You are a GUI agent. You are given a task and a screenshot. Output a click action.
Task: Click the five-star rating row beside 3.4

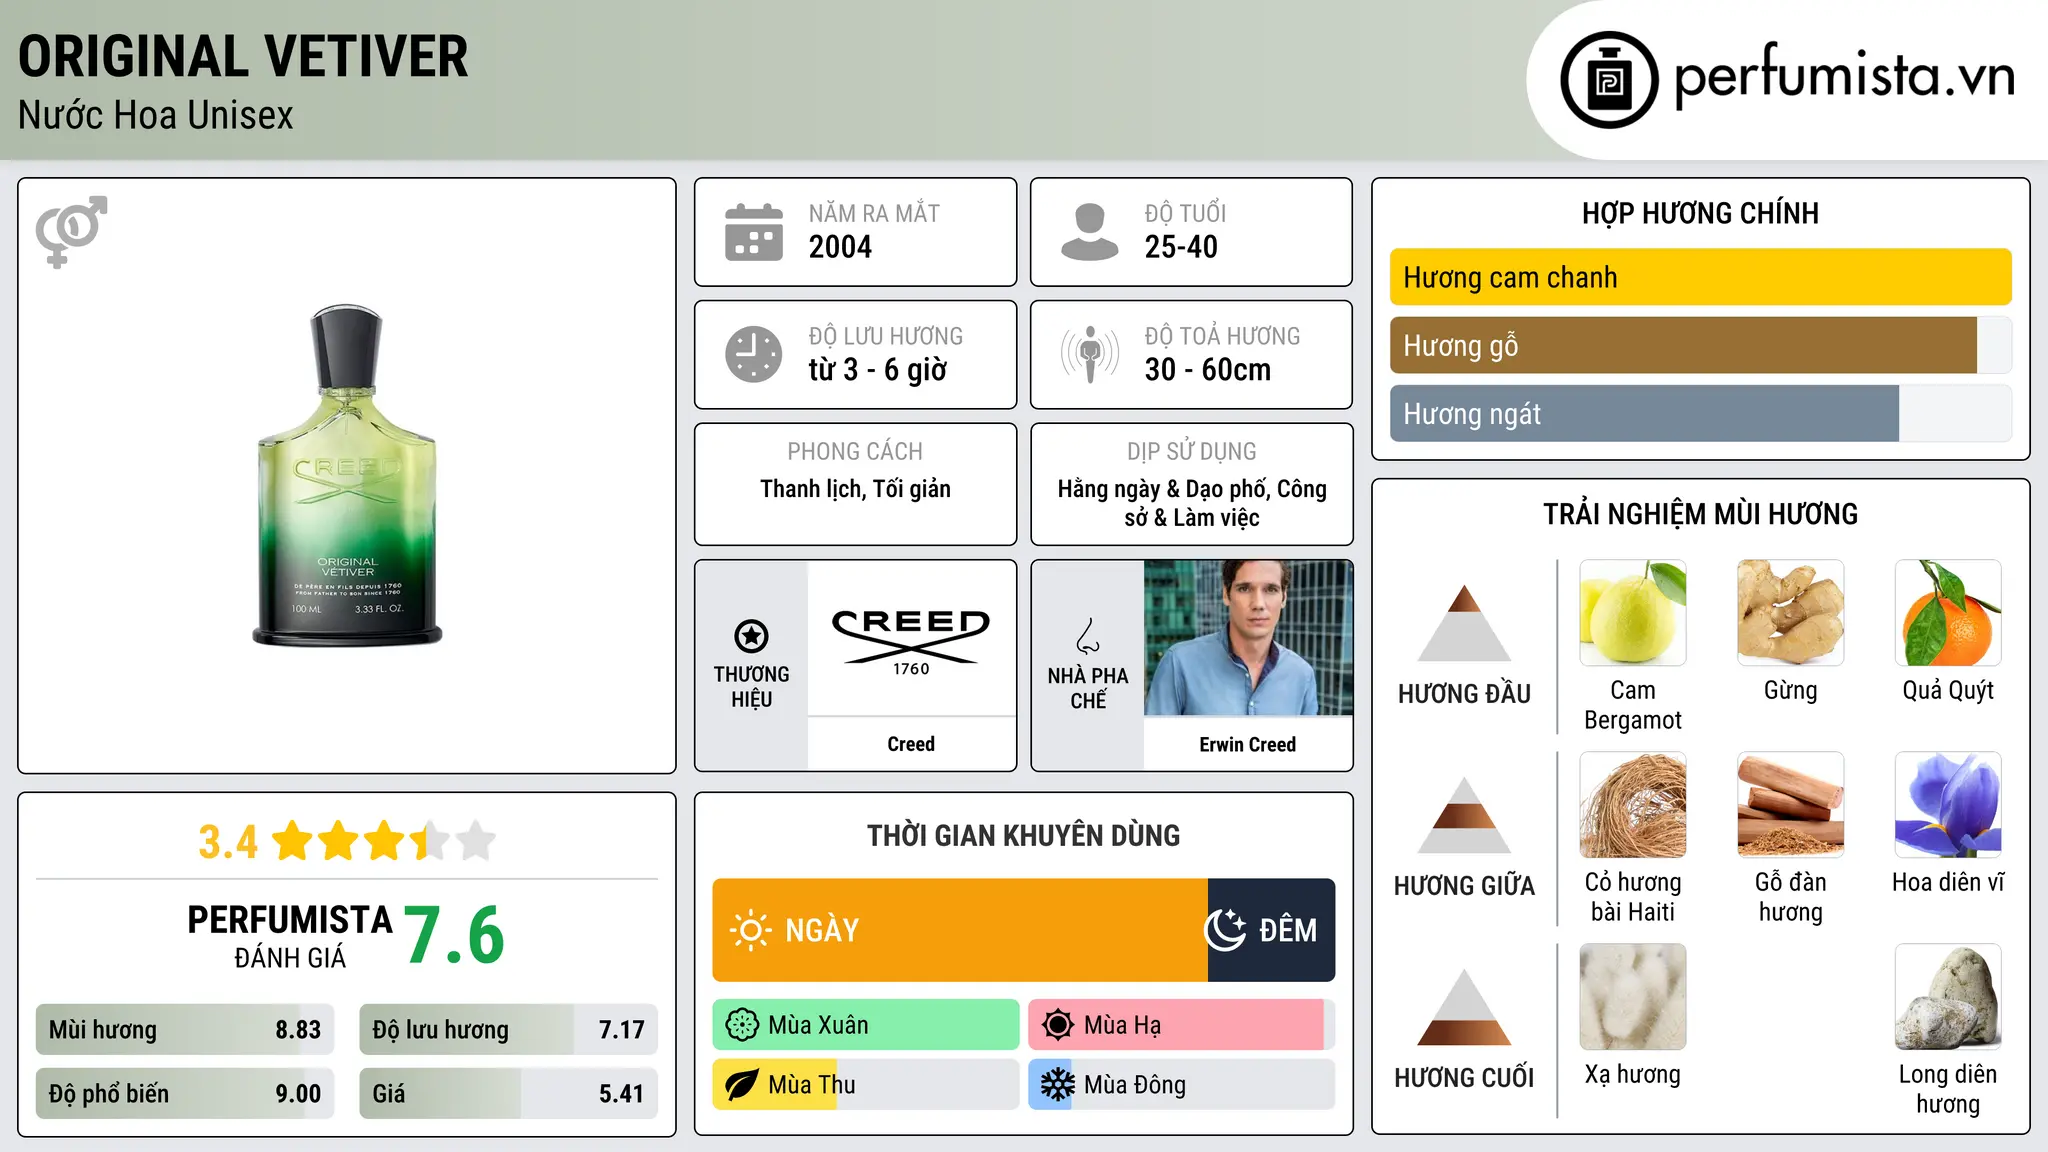[384, 841]
